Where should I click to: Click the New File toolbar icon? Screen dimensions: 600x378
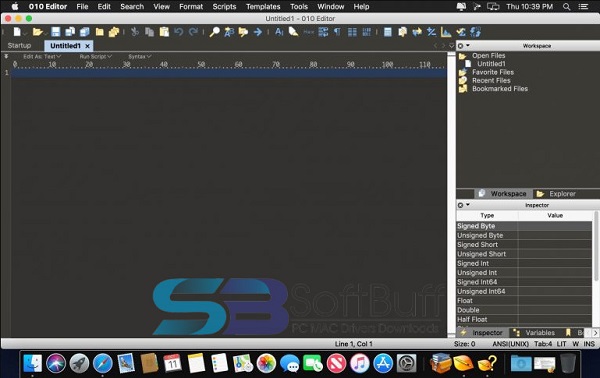click(17, 32)
